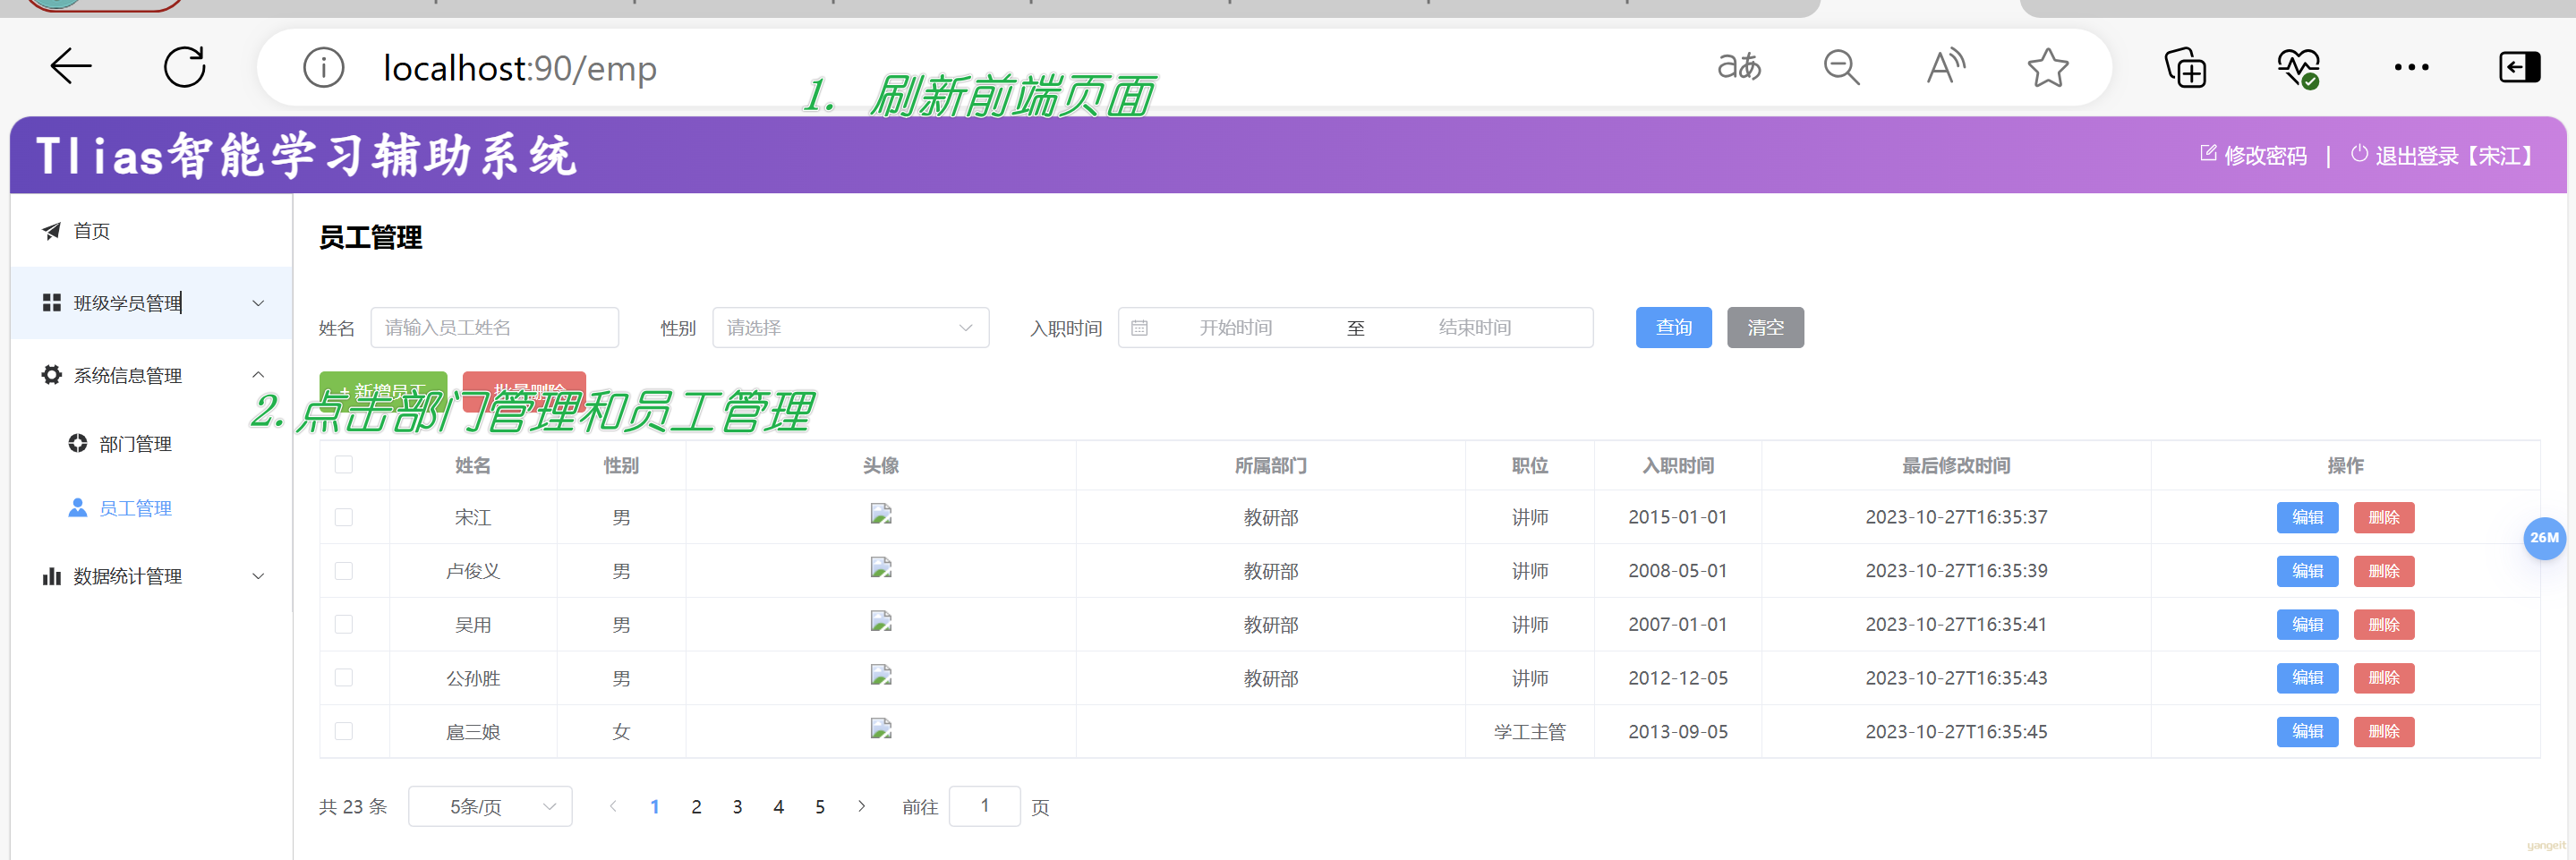Open site information icon in address bar
Viewport: 2576px width, 860px height.
pyautogui.click(x=323, y=68)
